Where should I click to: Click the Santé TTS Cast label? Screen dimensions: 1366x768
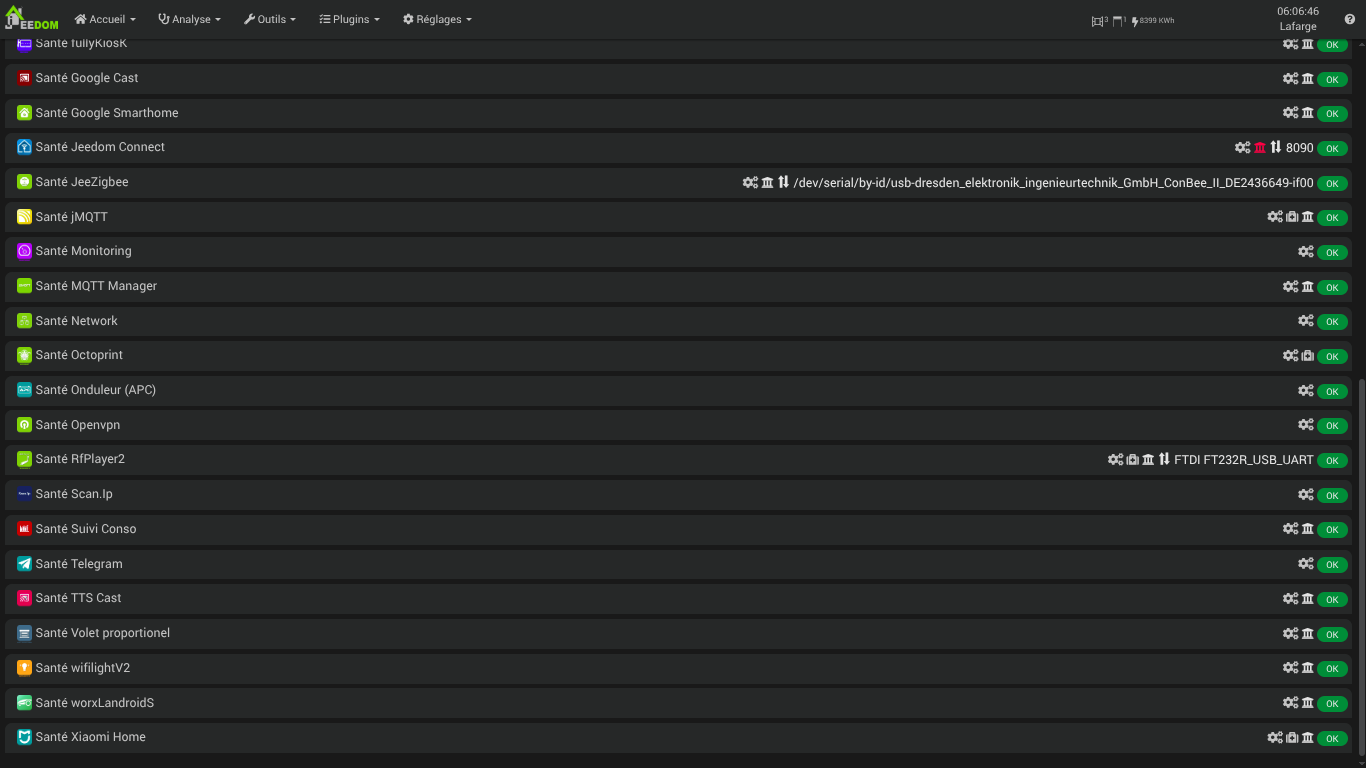[78, 598]
